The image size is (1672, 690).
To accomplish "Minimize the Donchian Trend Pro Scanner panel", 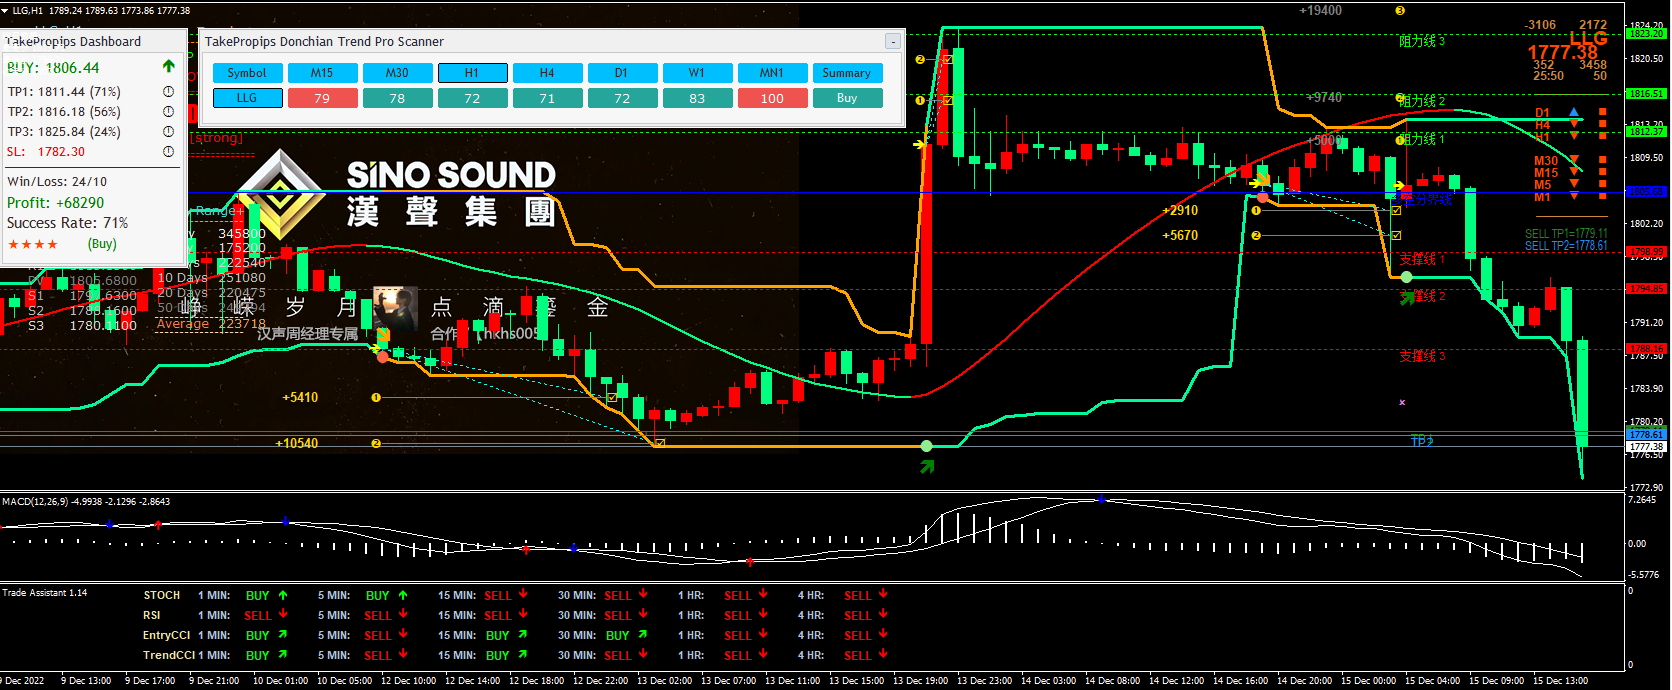I will click(892, 42).
